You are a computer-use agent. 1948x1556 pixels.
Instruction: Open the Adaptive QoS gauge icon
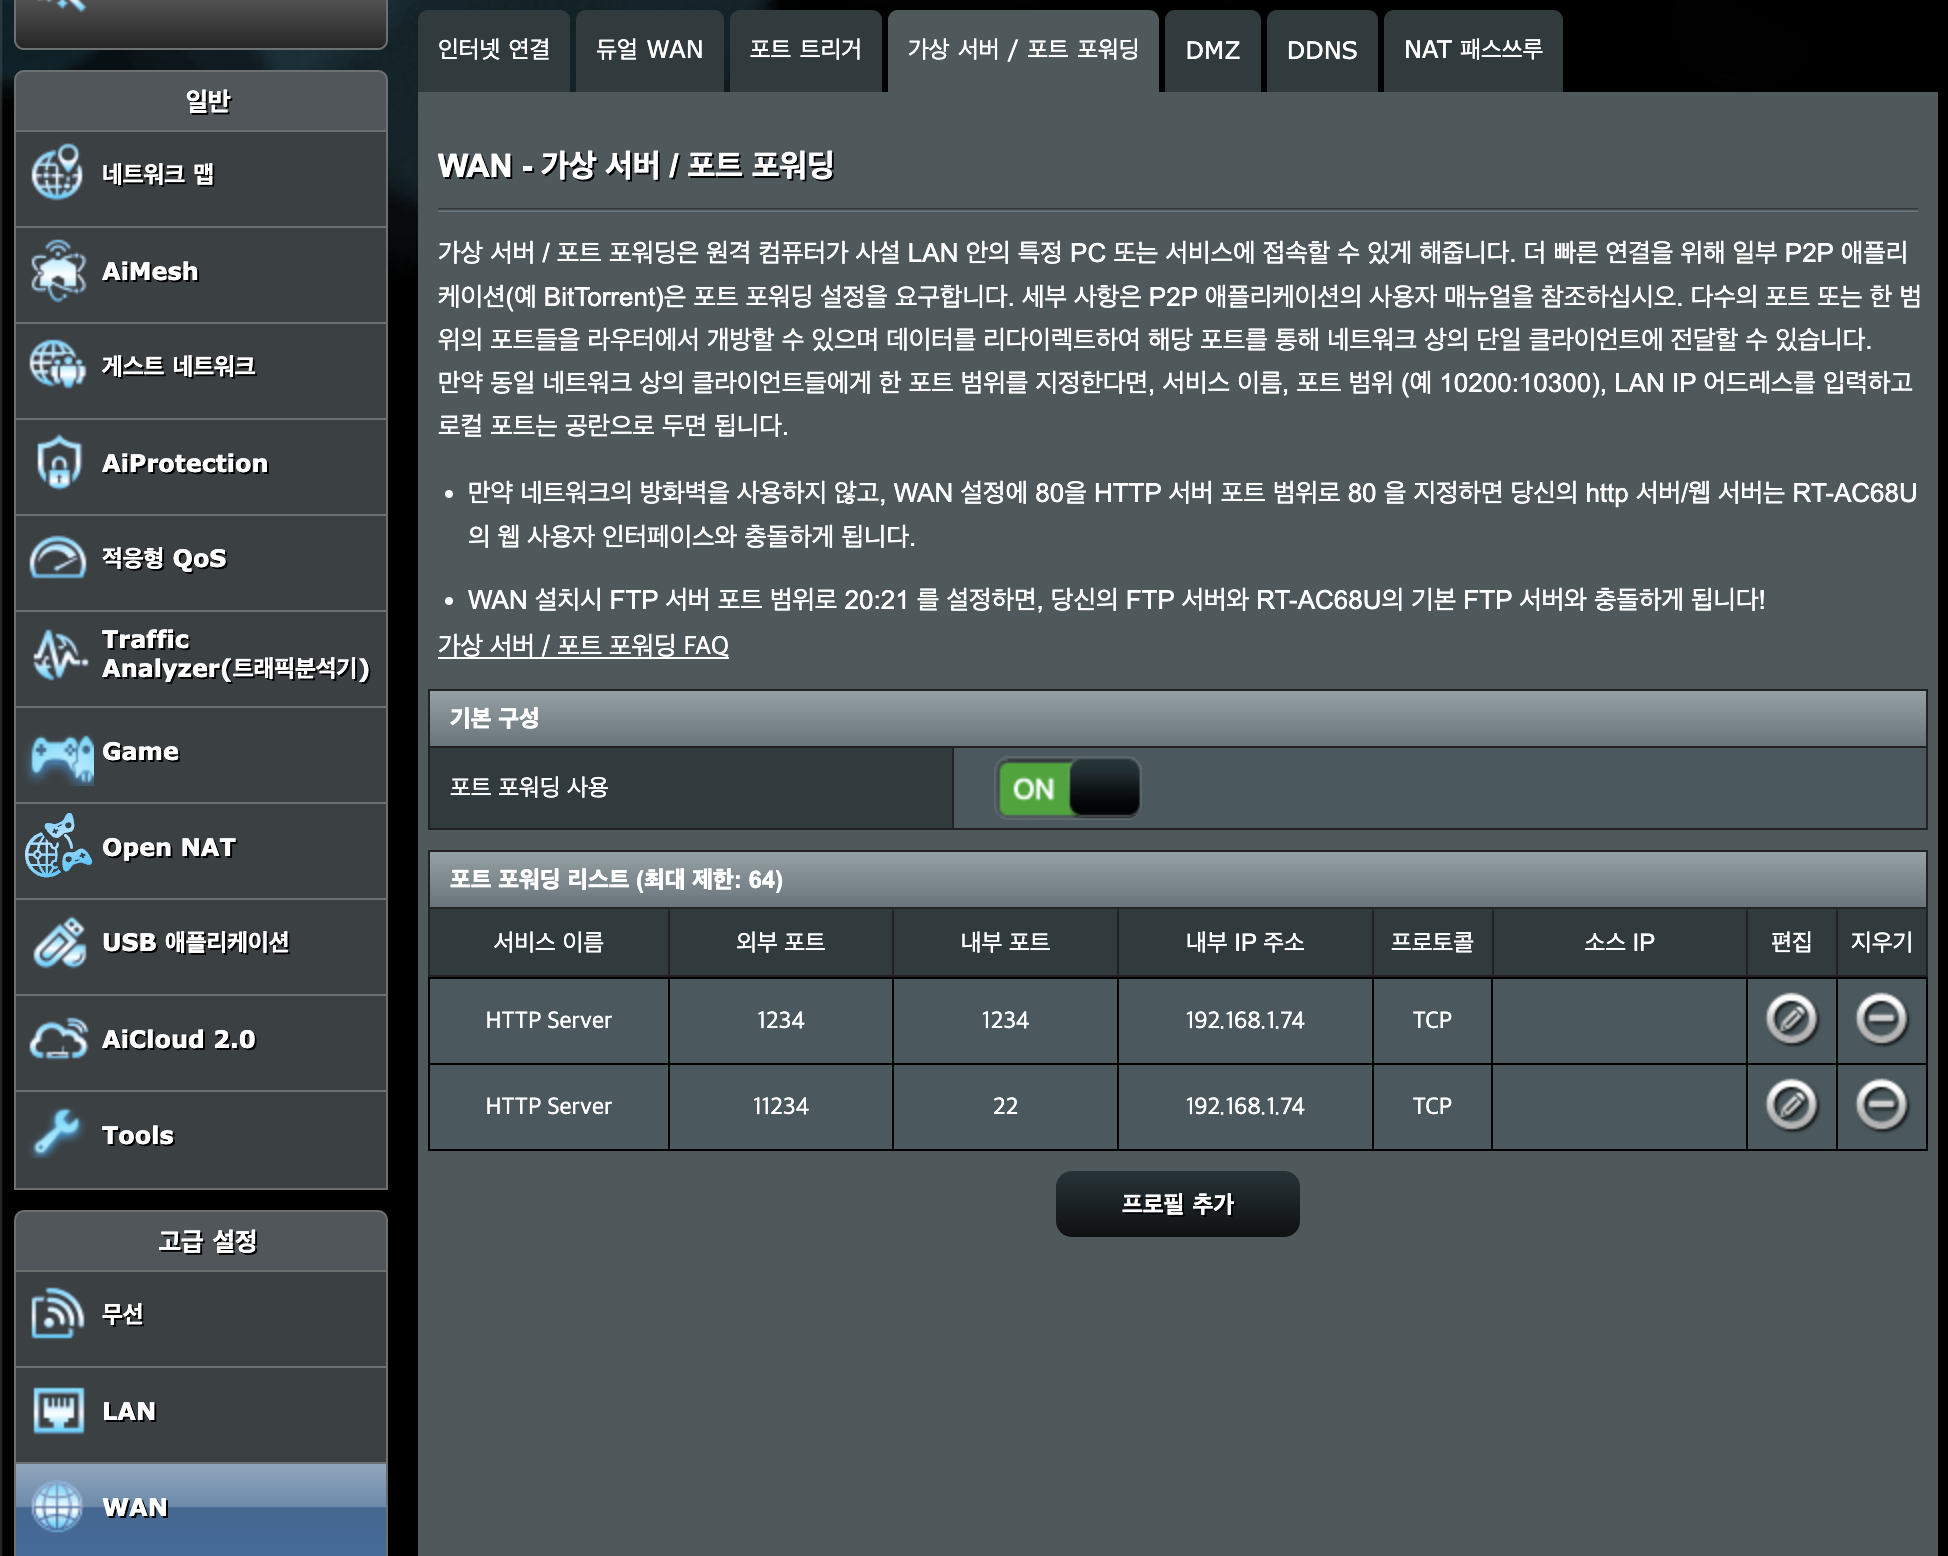click(x=57, y=558)
